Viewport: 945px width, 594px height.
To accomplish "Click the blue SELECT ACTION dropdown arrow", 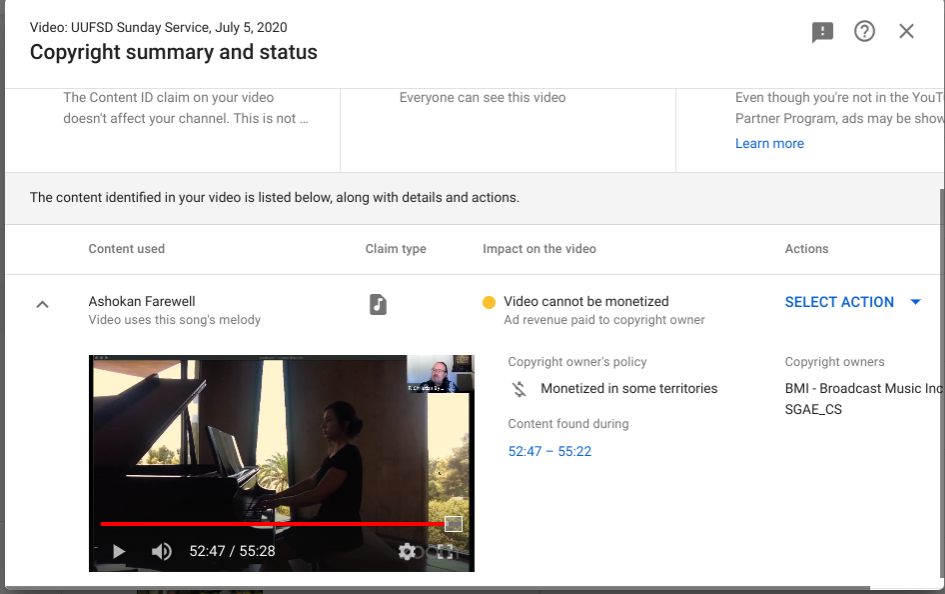I will click(915, 302).
